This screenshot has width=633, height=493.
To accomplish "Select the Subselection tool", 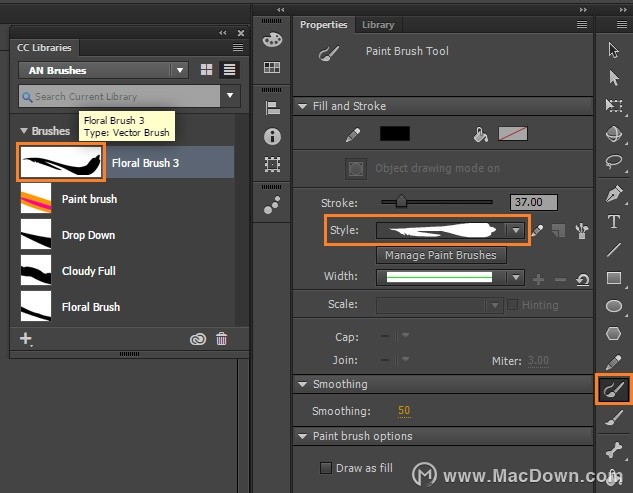I will (x=614, y=78).
